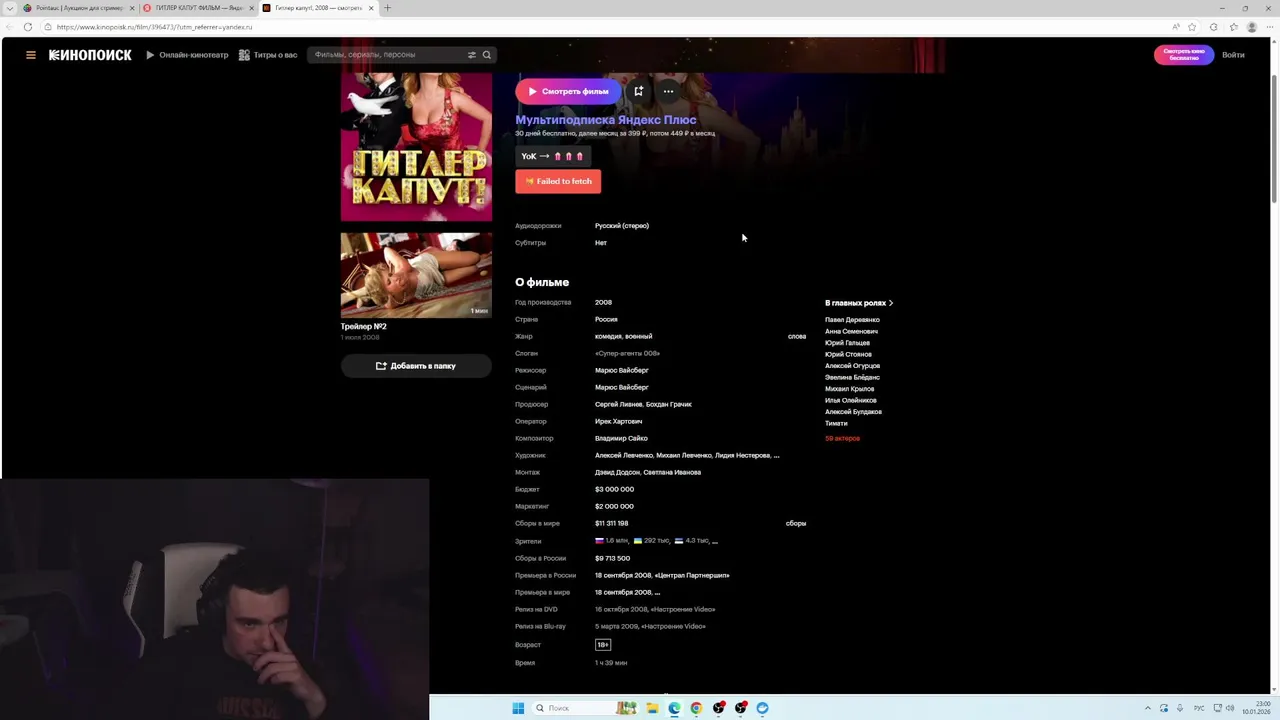
Task: Open a new browser tab
Action: click(x=387, y=8)
